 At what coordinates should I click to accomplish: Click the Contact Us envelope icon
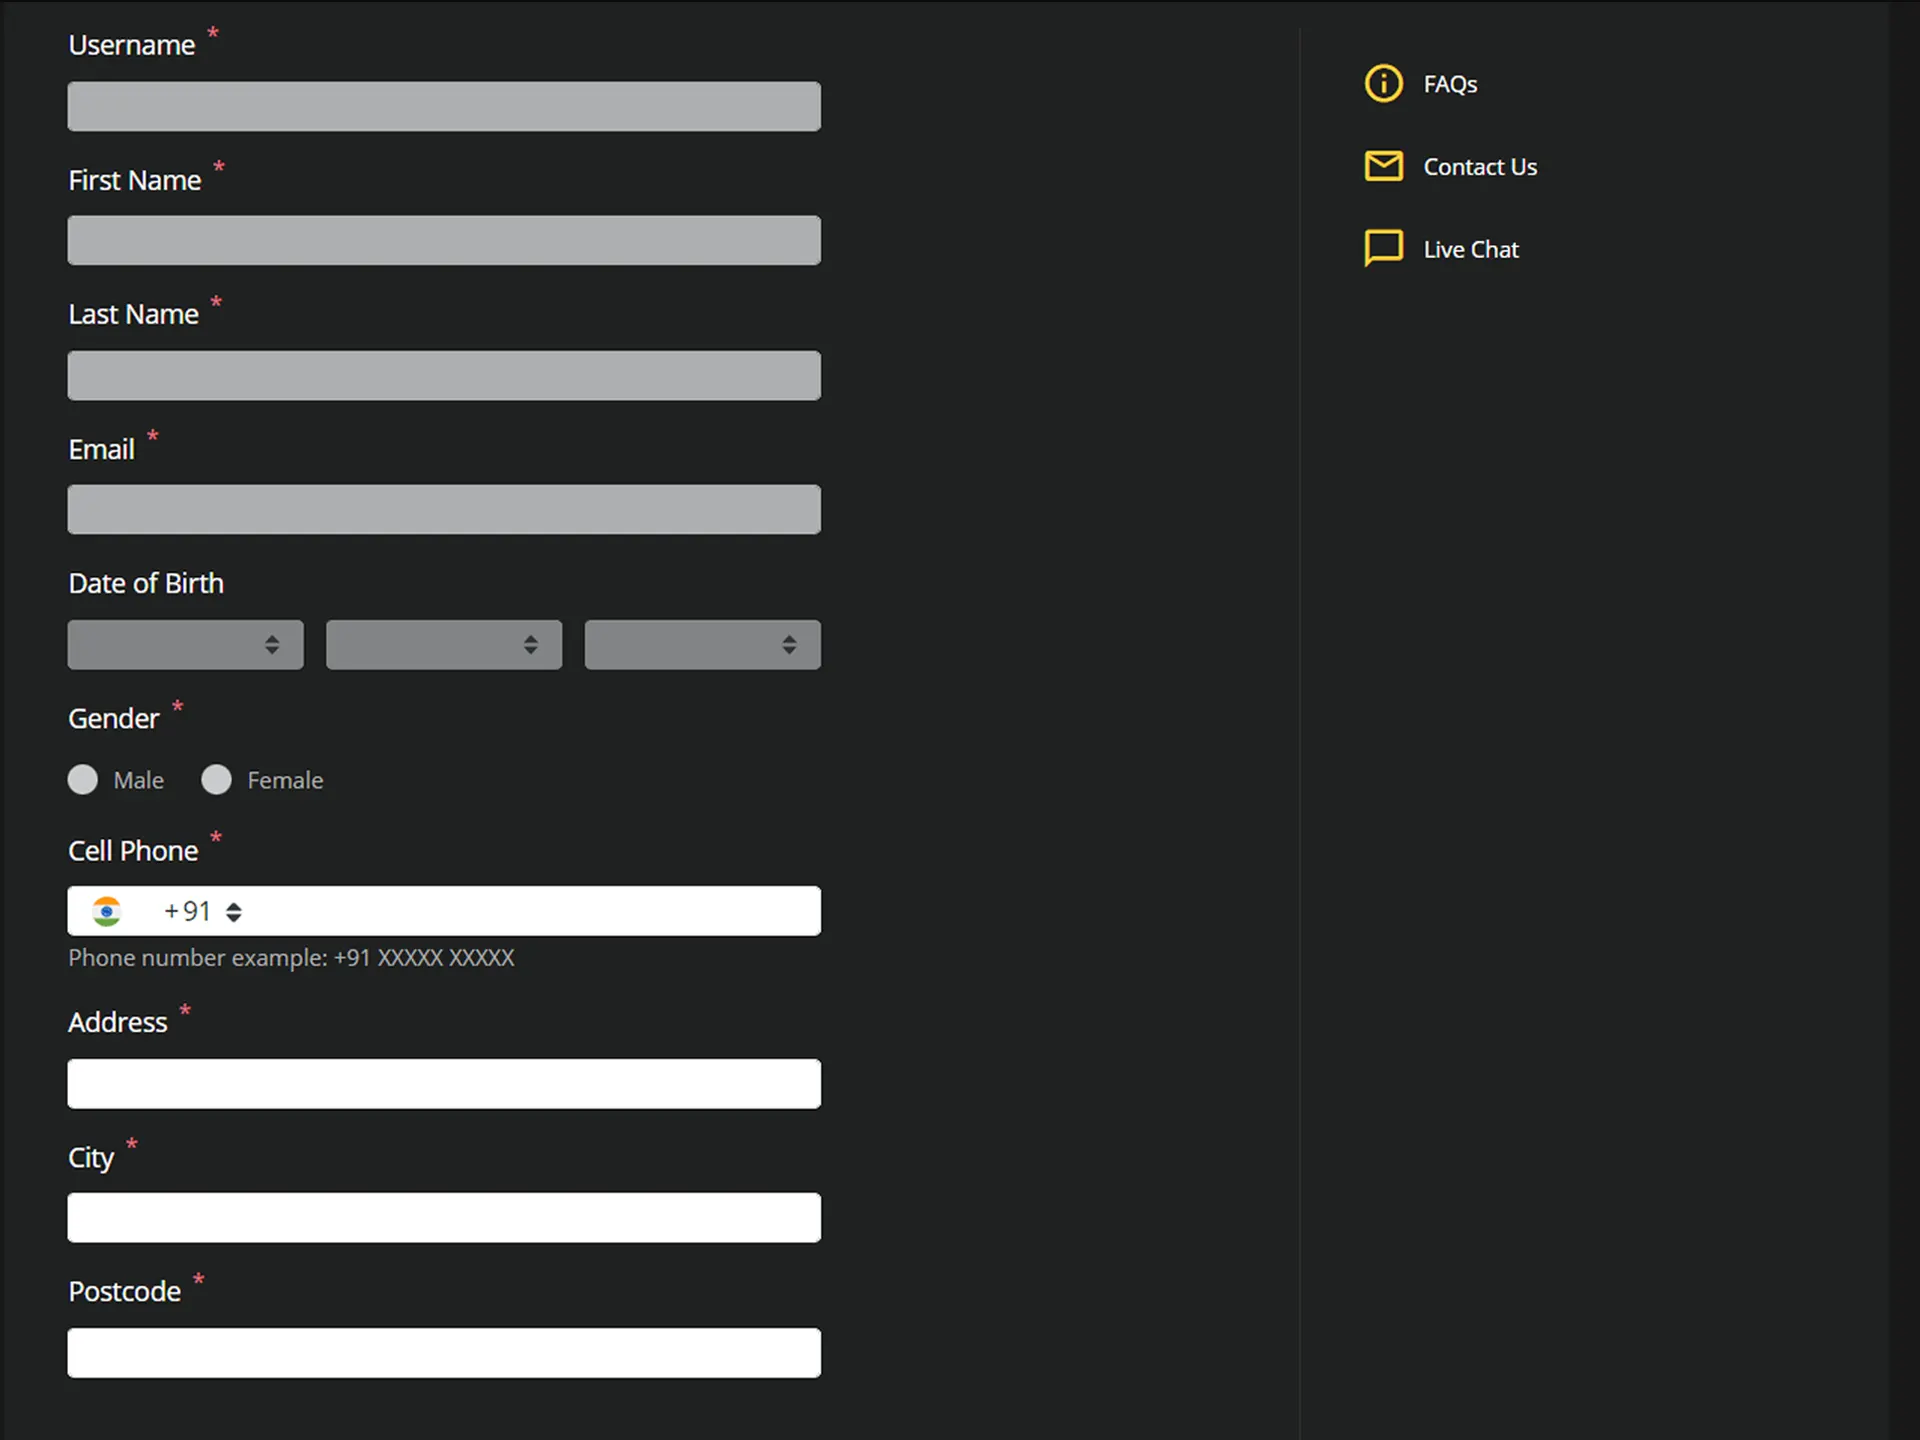coord(1384,166)
